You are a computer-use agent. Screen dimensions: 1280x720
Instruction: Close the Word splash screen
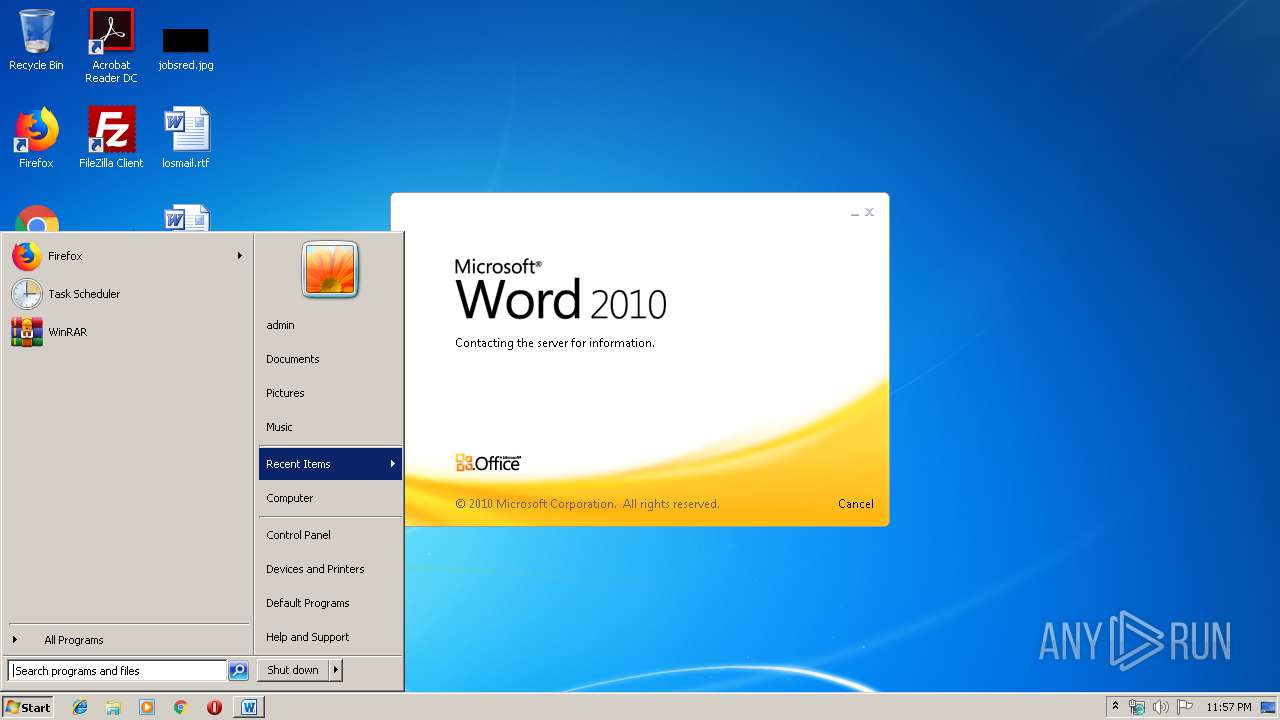(869, 212)
